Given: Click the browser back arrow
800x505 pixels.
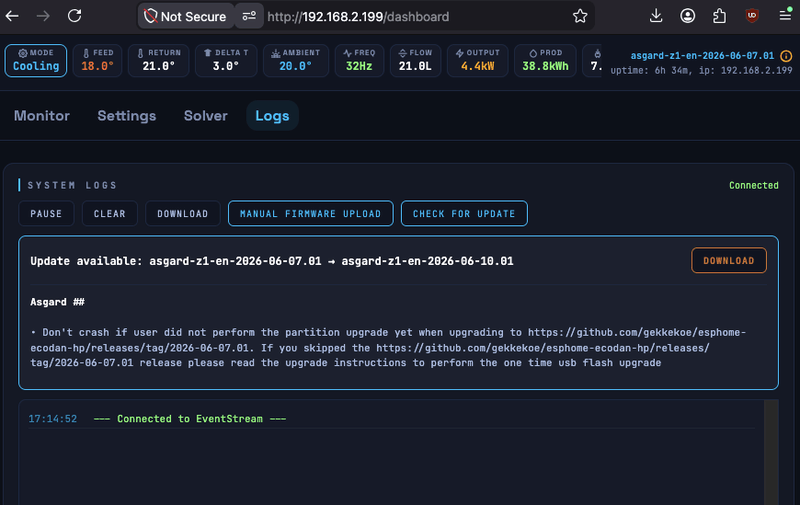Looking at the screenshot, I should point(12,16).
